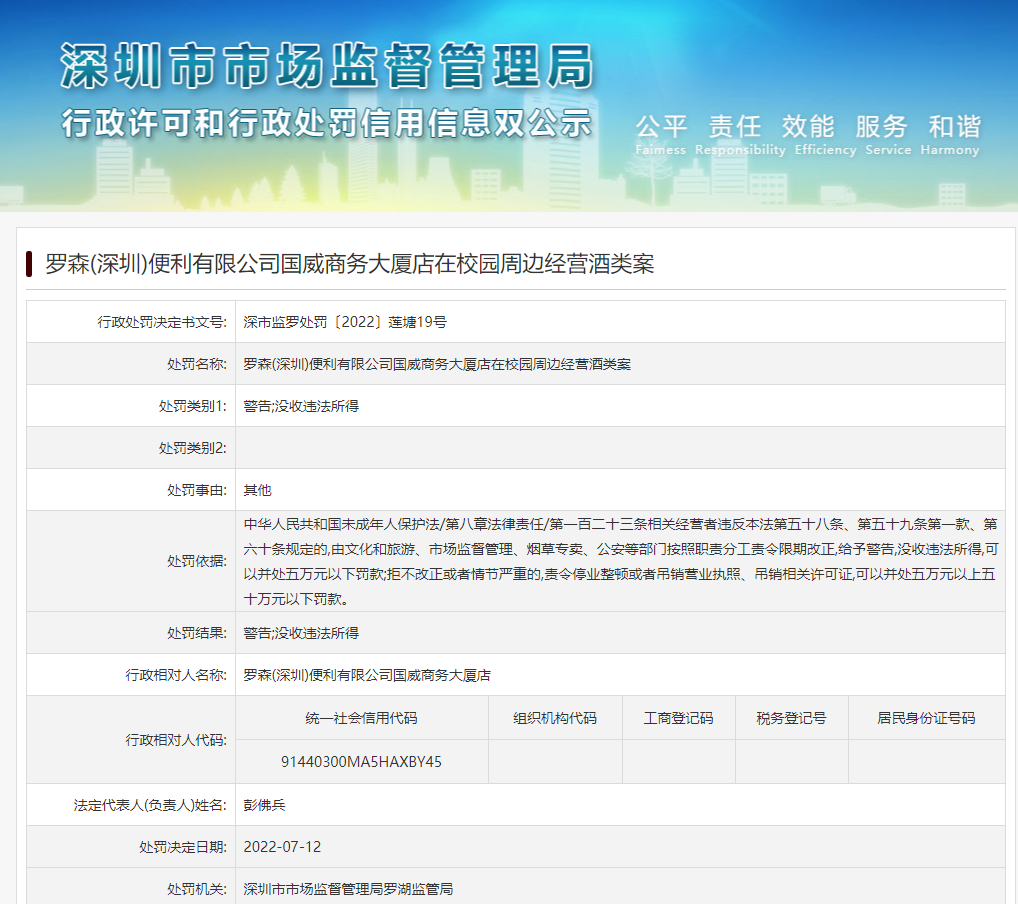Click the 处罚事由 value 其他
Viewport: 1018px width, 904px height.
pos(258,490)
